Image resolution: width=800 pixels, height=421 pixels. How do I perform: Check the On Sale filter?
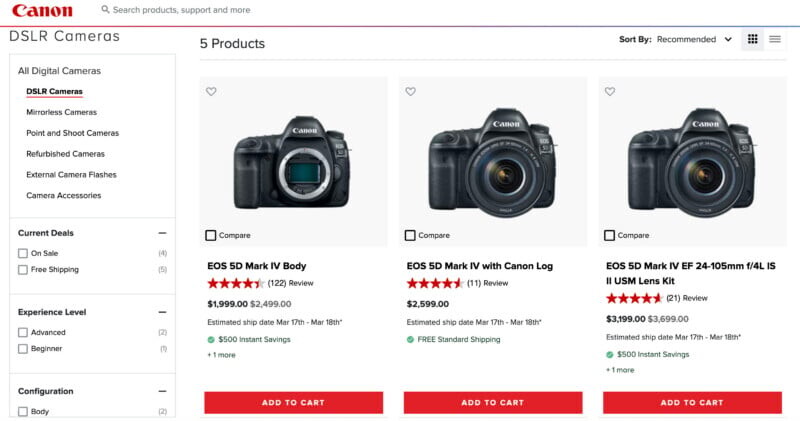(23, 253)
